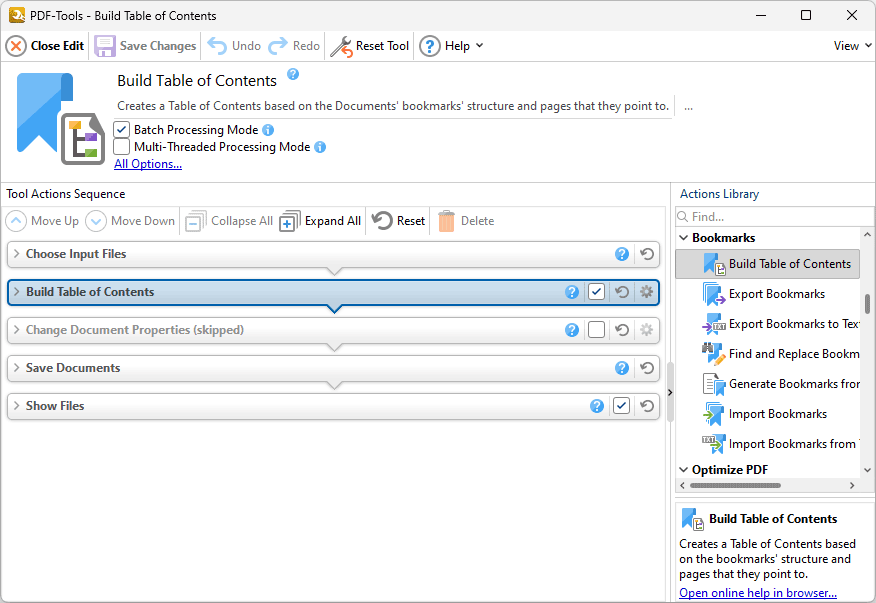876x603 pixels.
Task: Click the Redo arrow icon
Action: (278, 46)
